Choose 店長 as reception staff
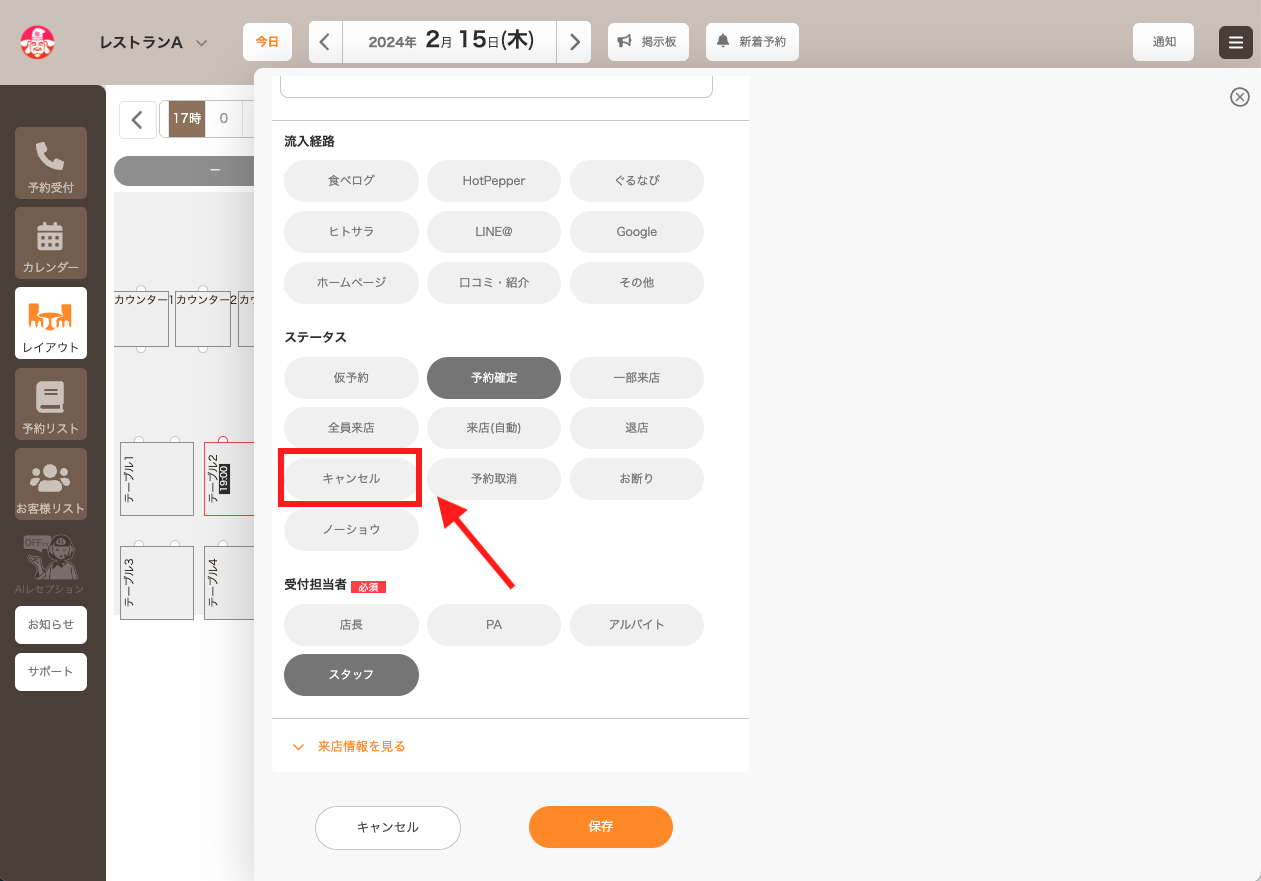This screenshot has width=1261, height=881. 351,624
